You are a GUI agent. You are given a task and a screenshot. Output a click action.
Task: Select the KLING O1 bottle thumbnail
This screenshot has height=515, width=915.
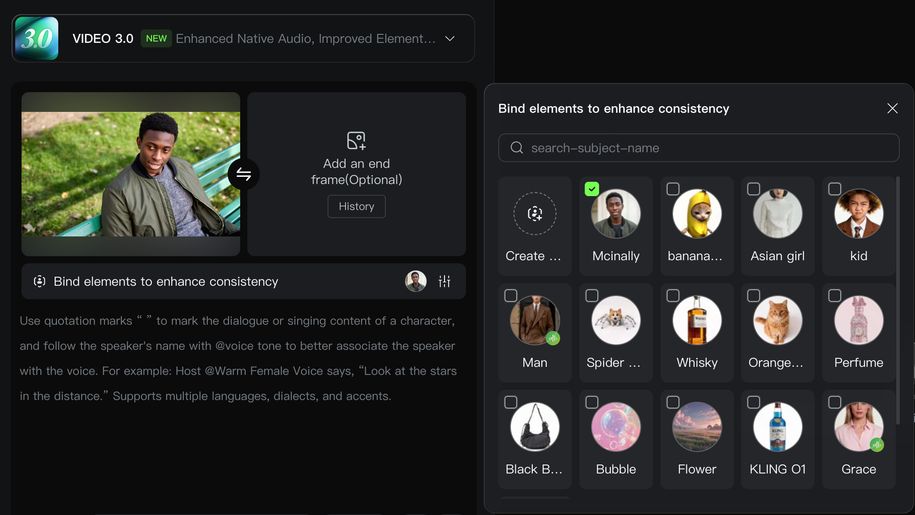coord(777,427)
